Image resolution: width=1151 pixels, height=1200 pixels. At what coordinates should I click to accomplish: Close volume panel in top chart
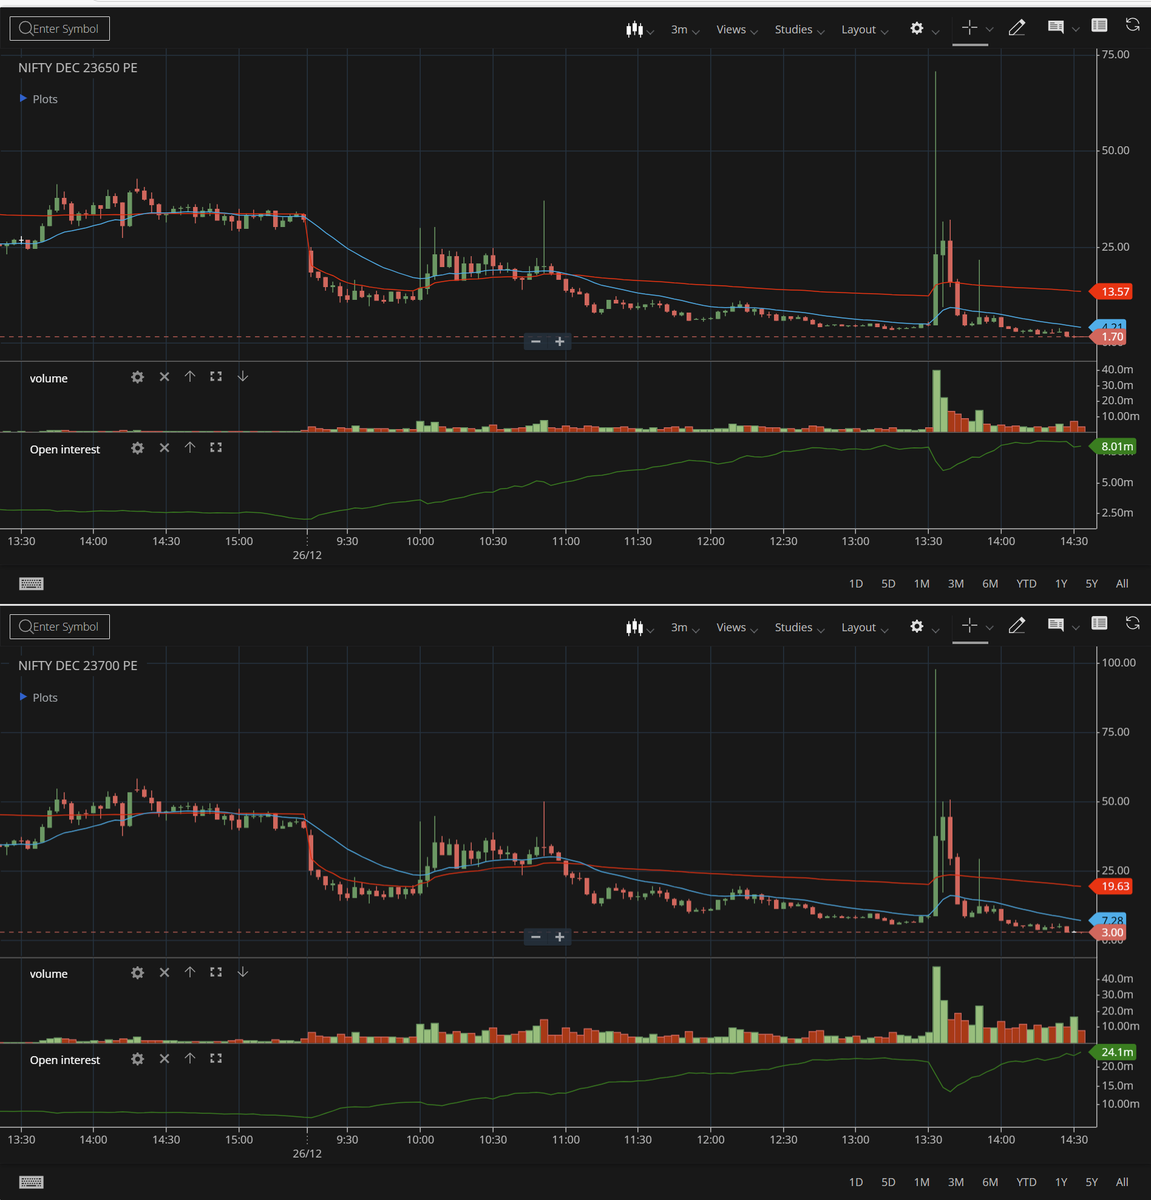coord(164,377)
